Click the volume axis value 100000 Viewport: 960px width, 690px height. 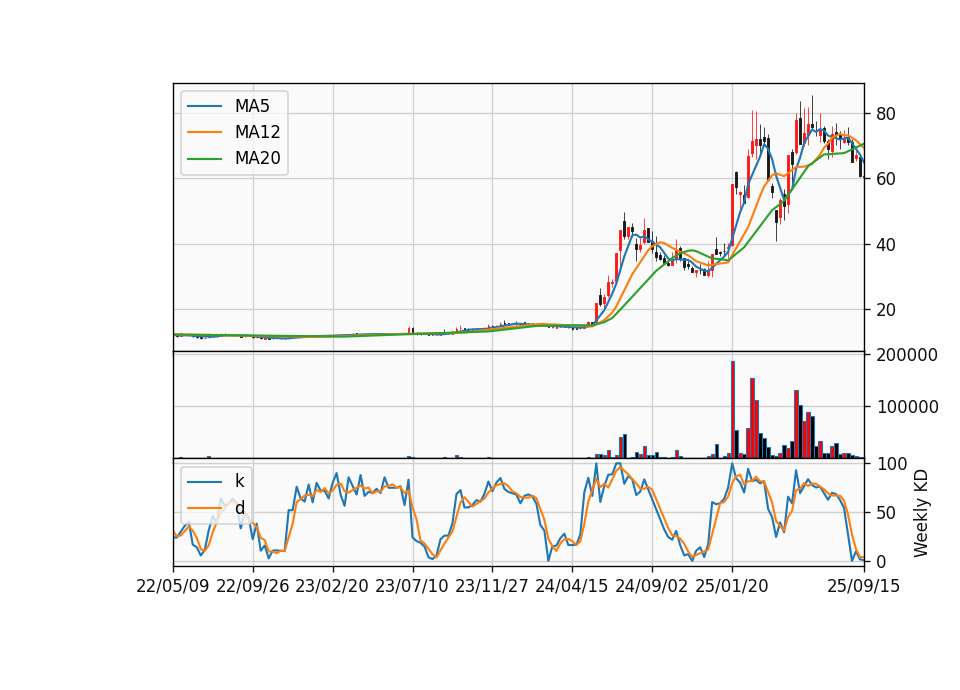[907, 407]
